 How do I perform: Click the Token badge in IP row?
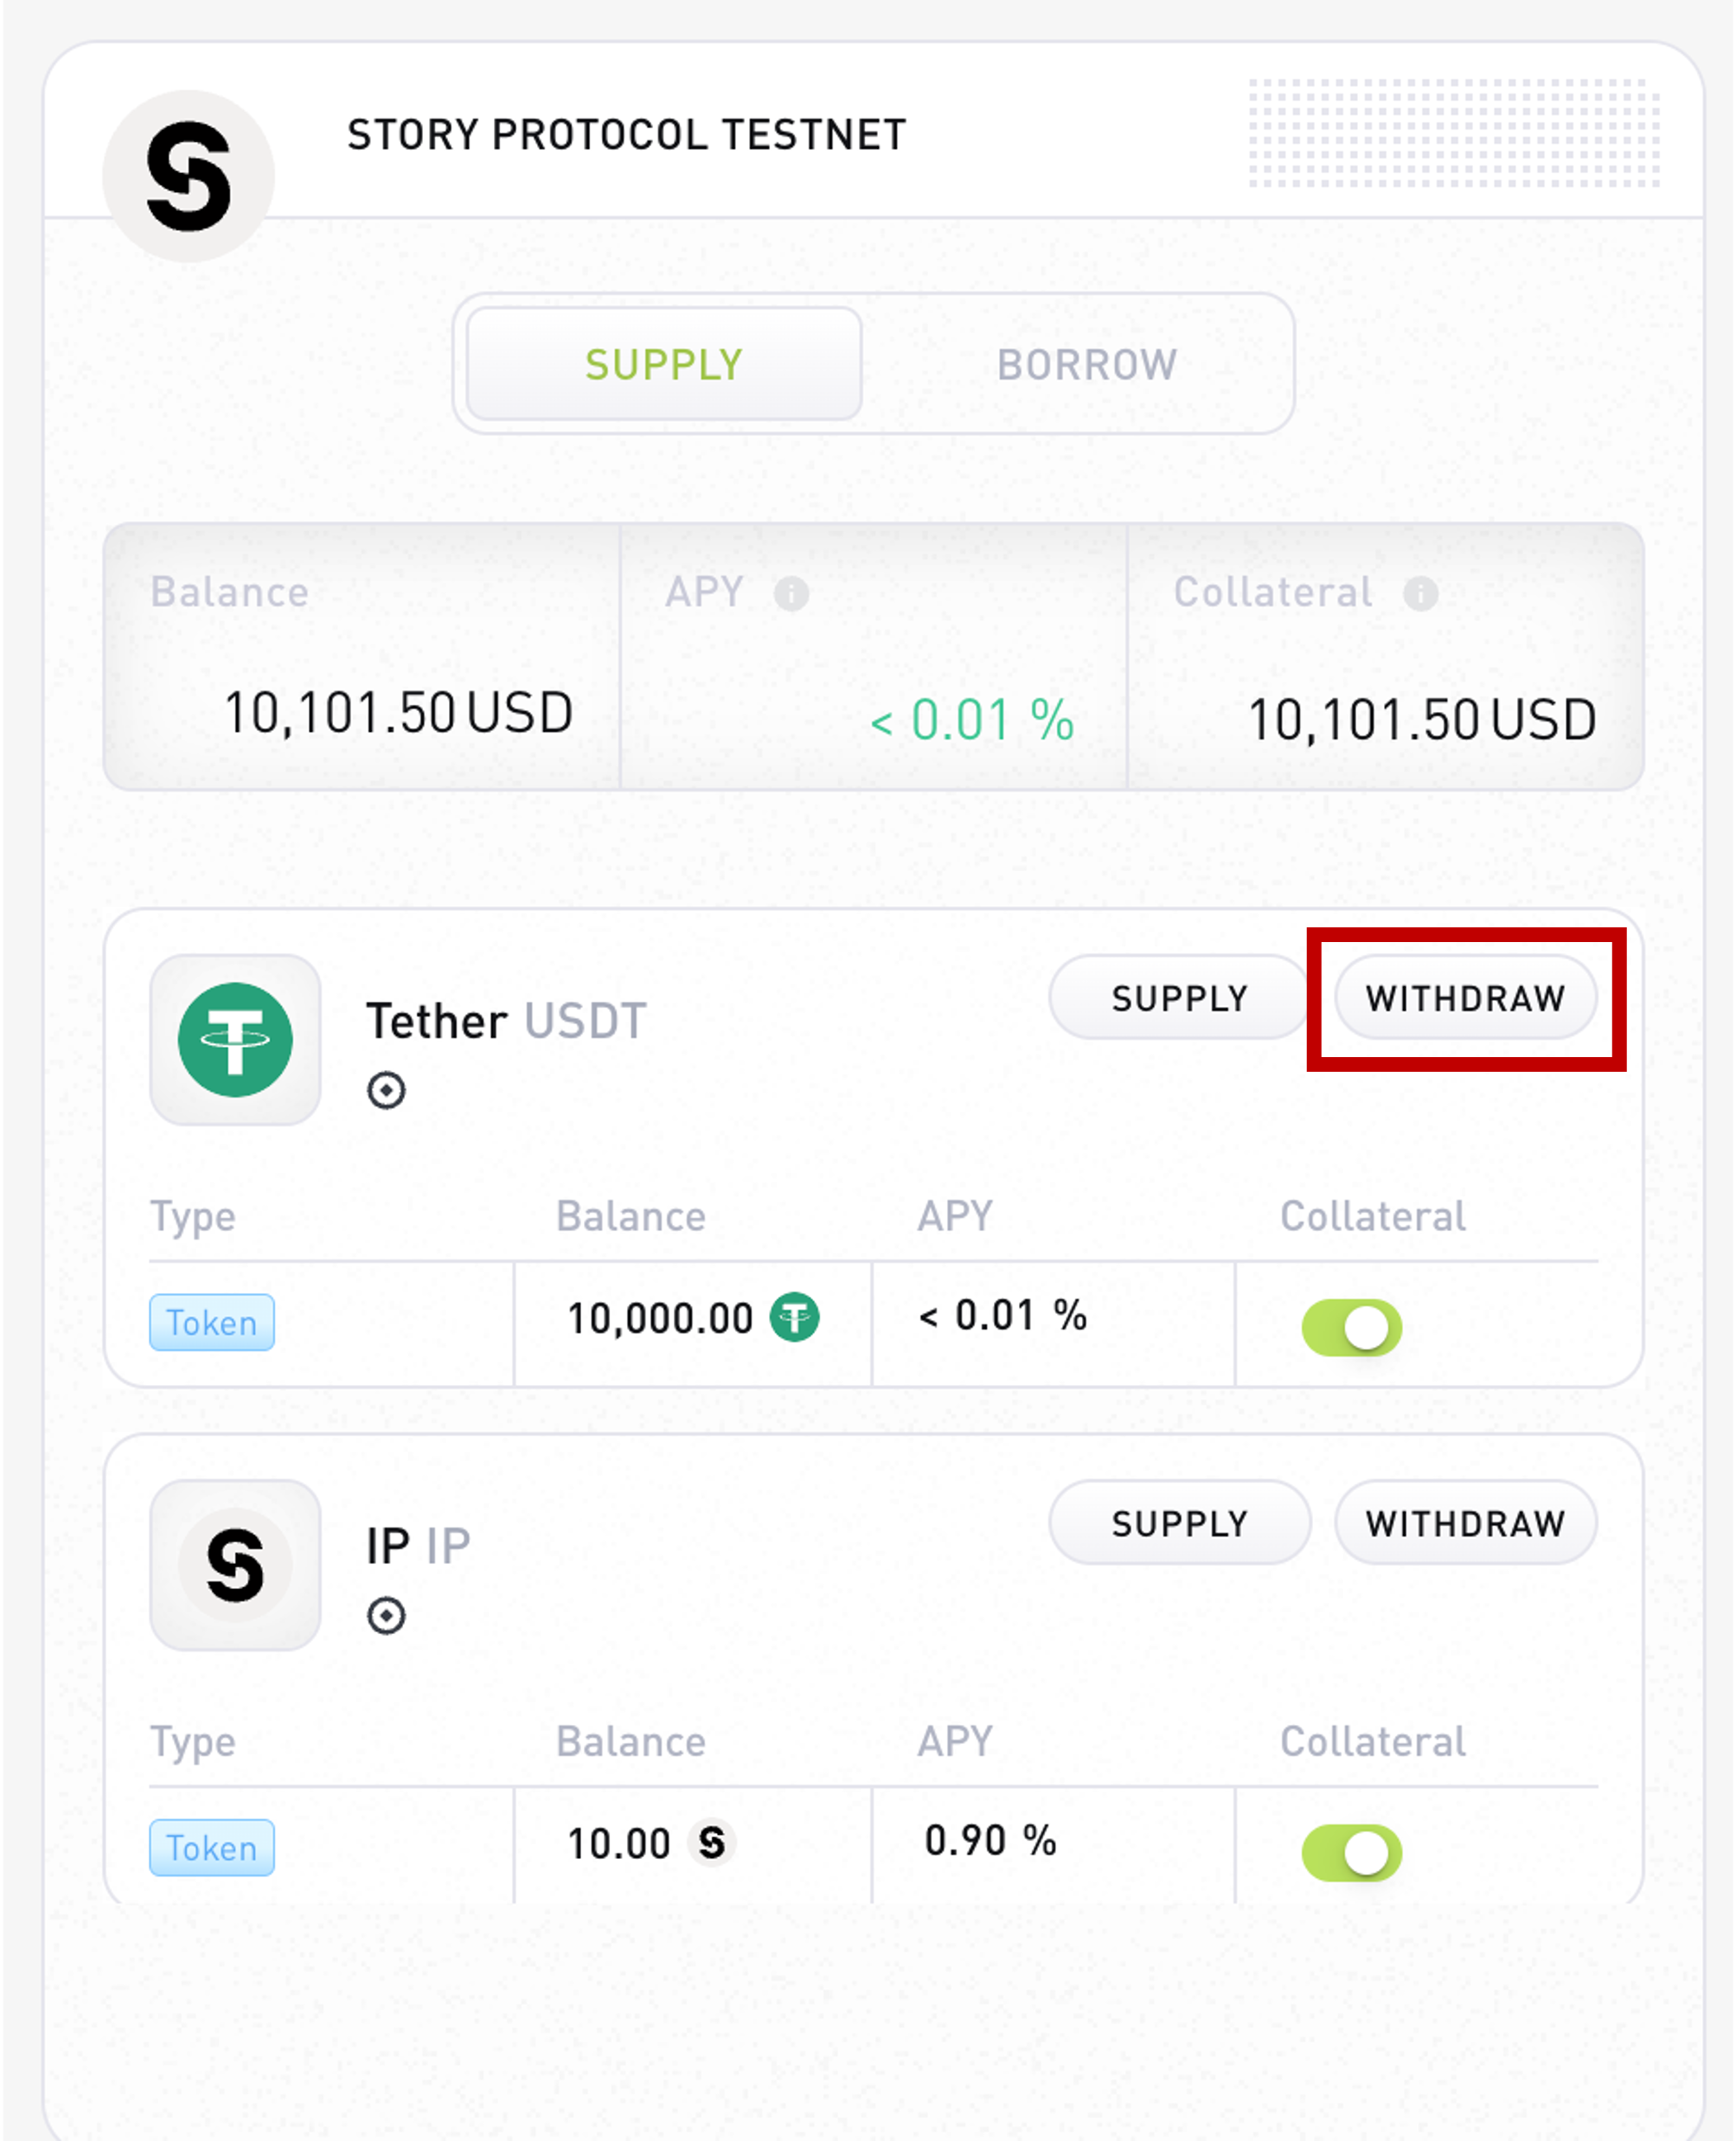[x=212, y=1847]
